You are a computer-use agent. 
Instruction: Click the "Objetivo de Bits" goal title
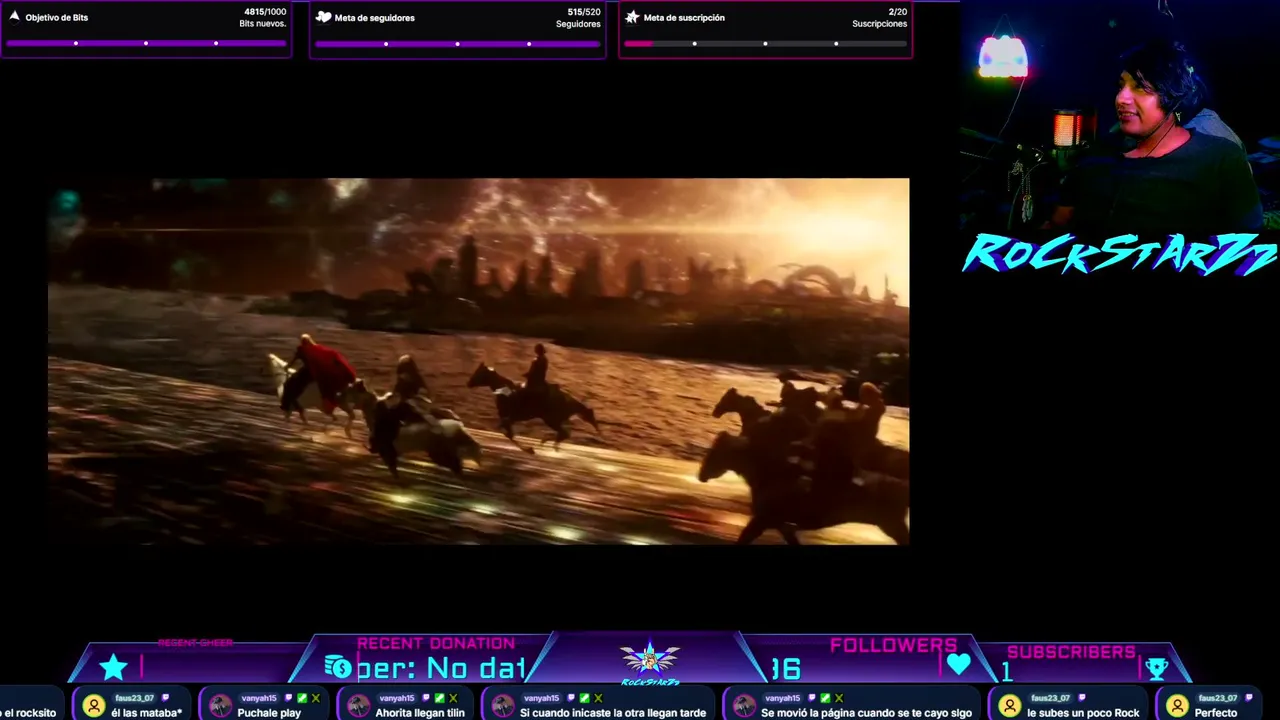click(x=57, y=17)
